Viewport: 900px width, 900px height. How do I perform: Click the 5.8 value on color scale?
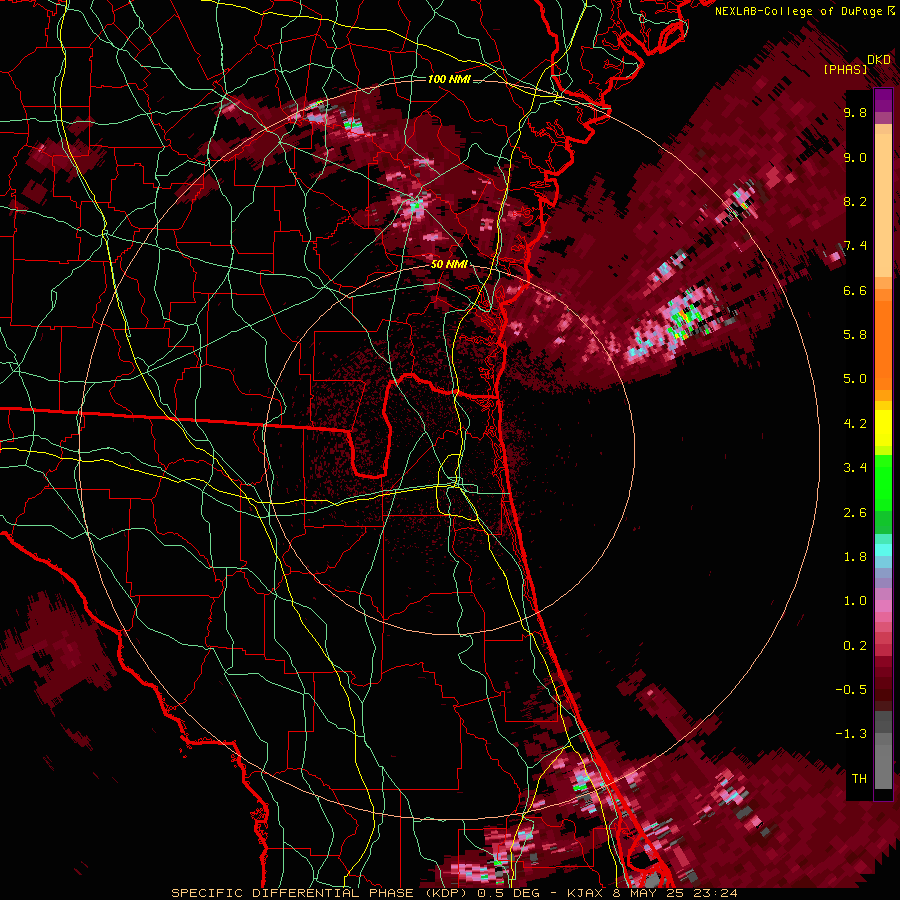pyautogui.click(x=855, y=335)
